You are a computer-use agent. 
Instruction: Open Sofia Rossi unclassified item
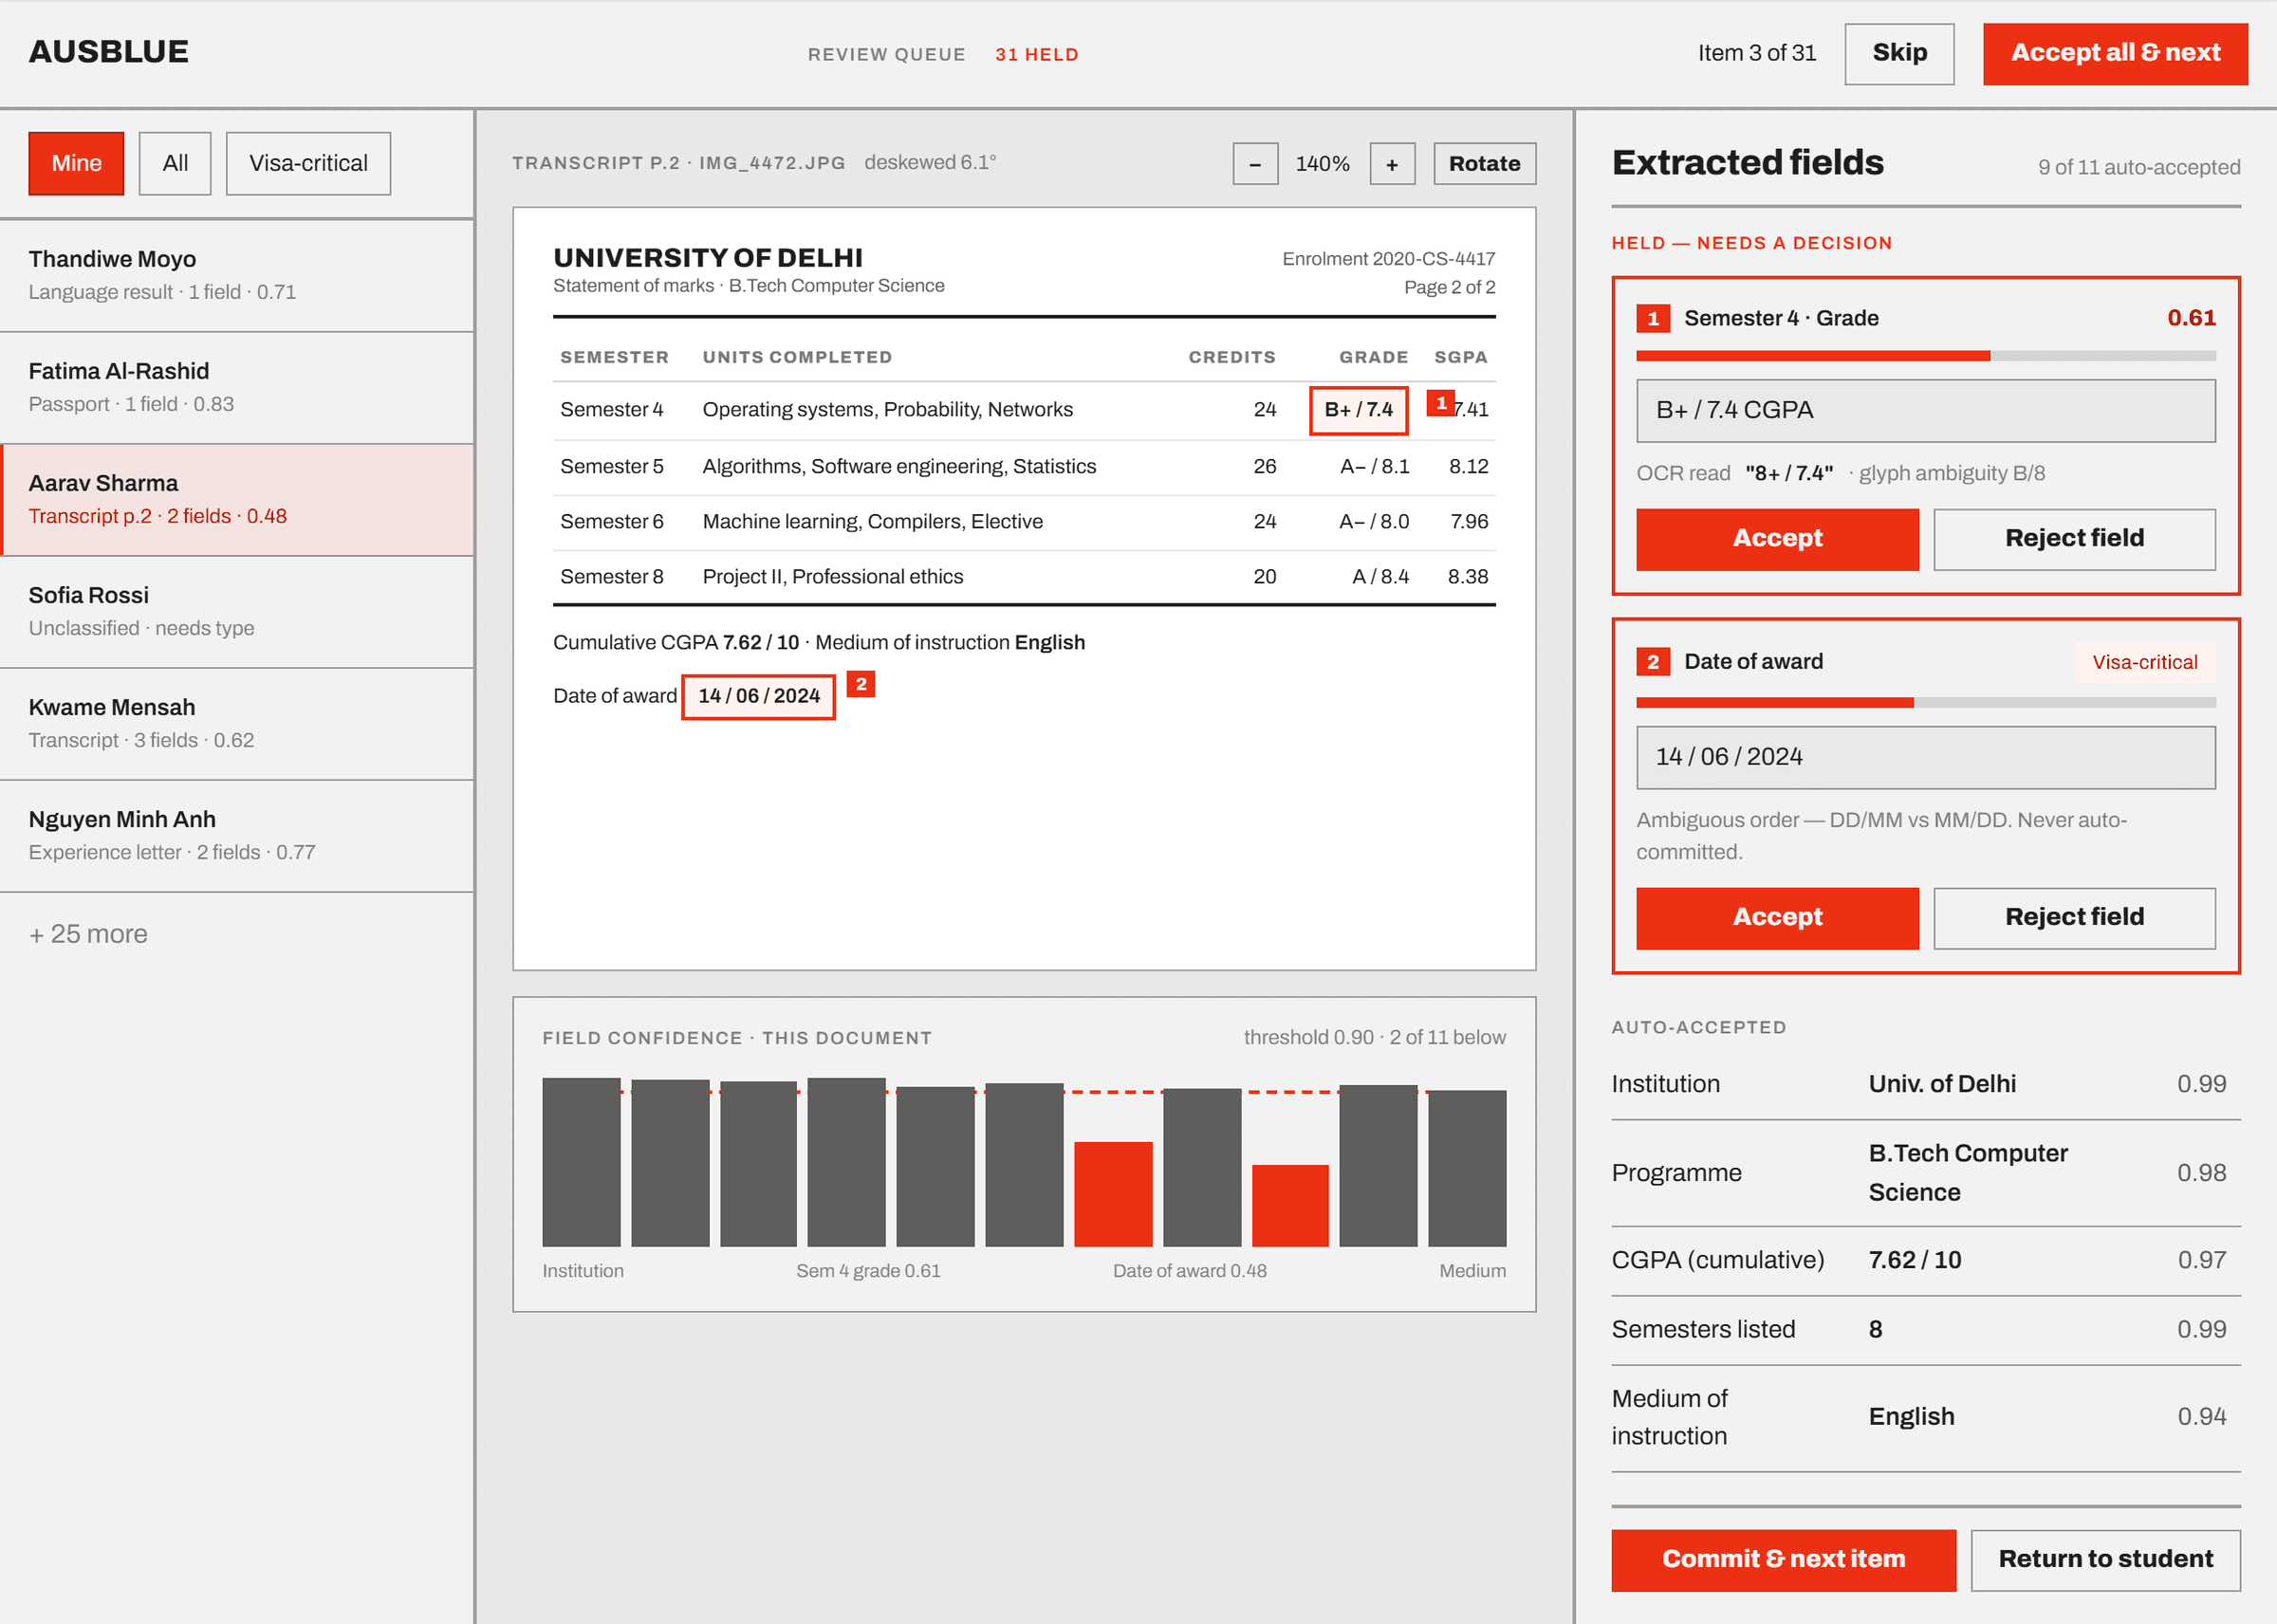point(237,611)
